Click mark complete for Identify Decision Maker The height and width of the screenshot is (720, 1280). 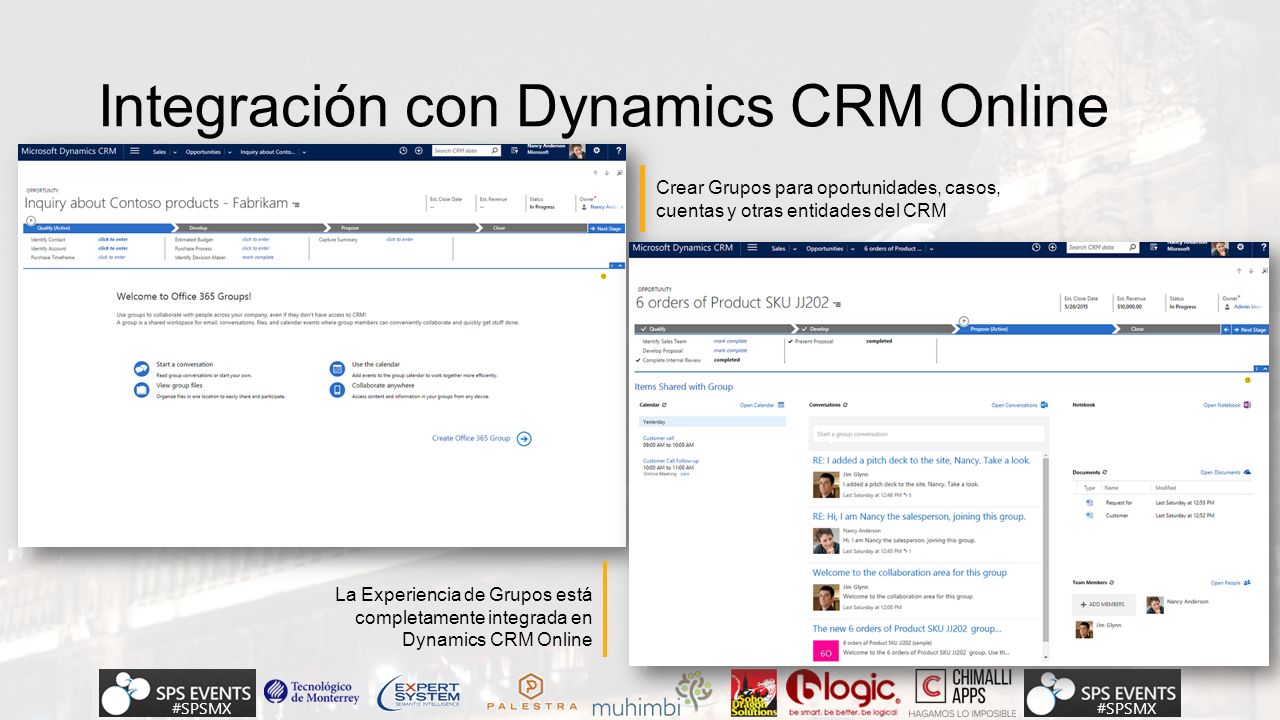click(x=258, y=257)
